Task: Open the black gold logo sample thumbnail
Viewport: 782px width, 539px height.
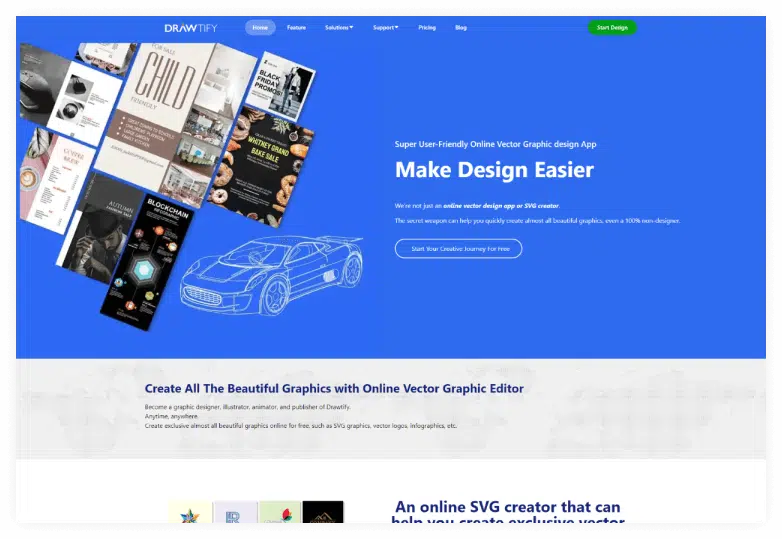Action: point(323,512)
